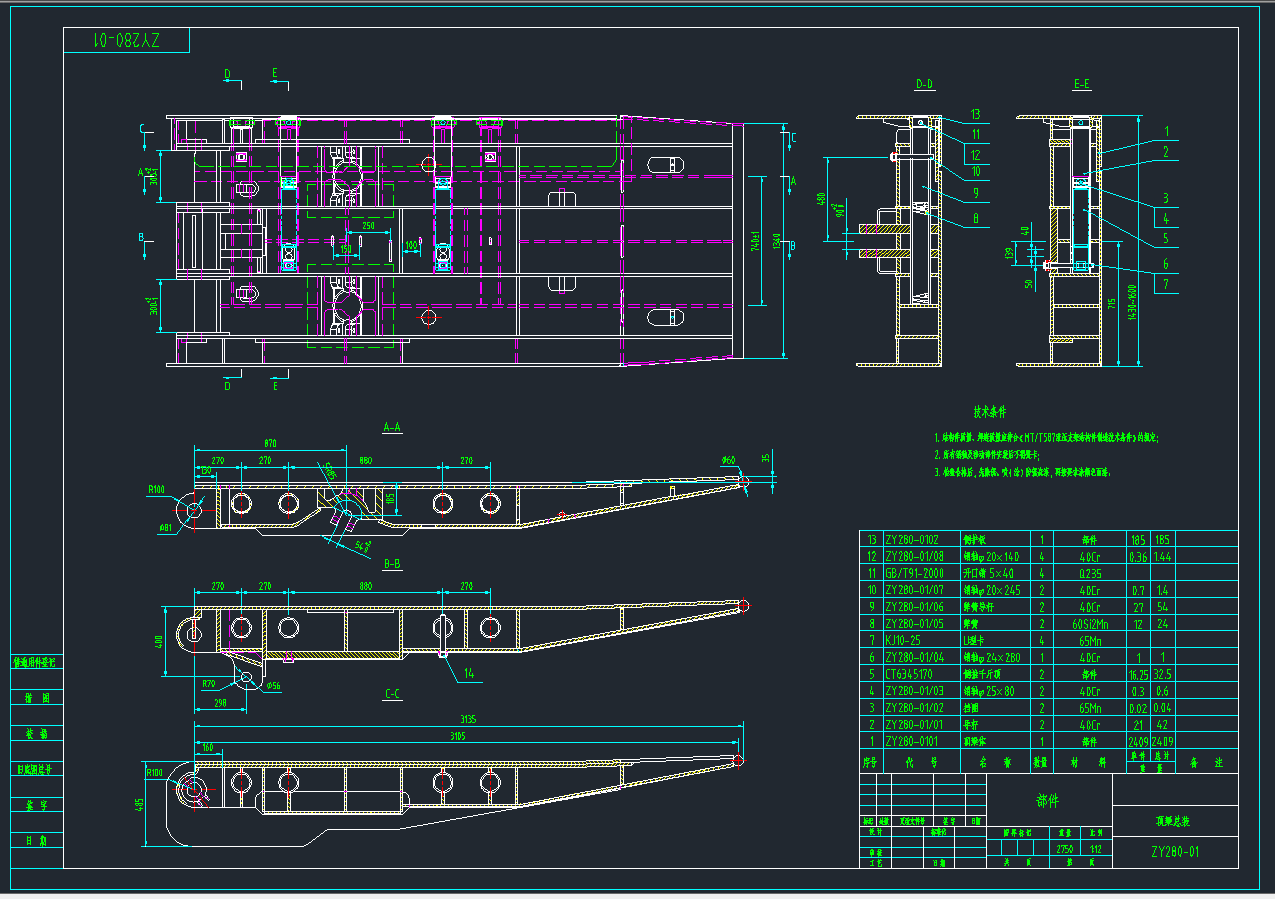1275x899 pixels.
Task: Select the "ZY280-01" number in title block
Action: (x=1175, y=853)
